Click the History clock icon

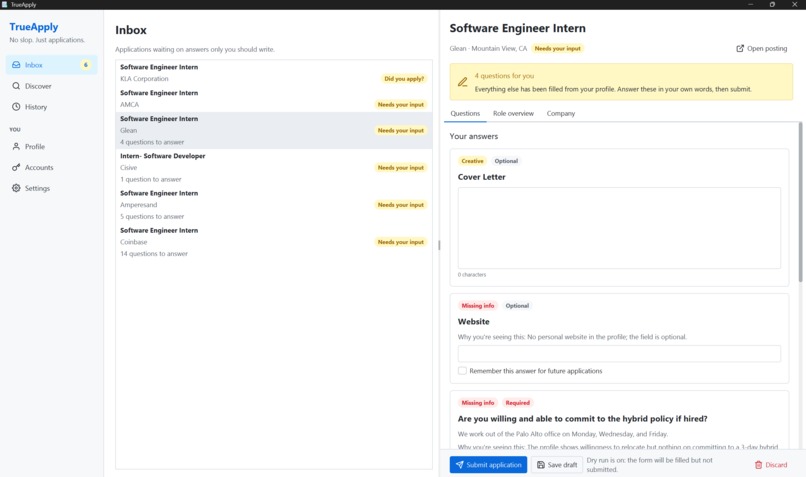click(16, 107)
